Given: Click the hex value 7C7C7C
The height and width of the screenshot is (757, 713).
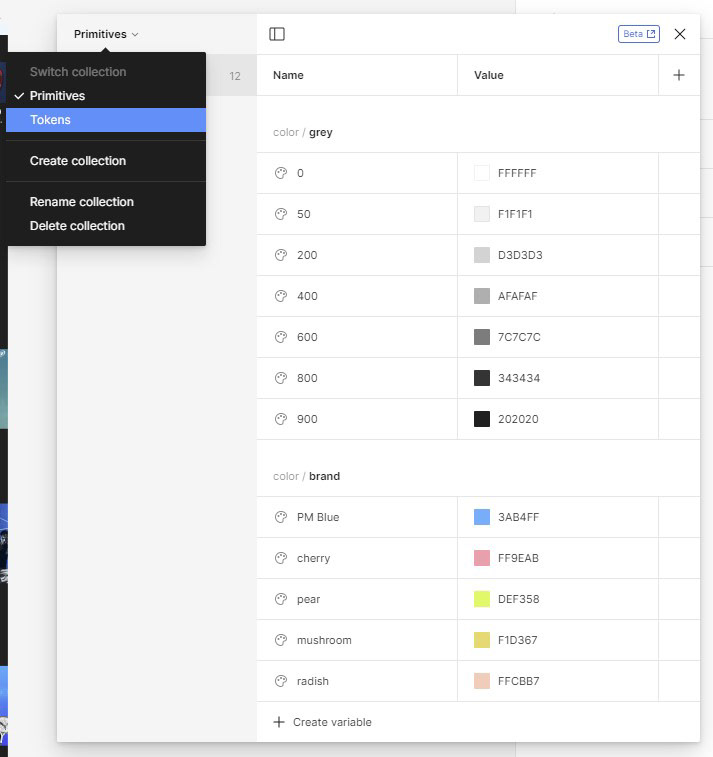Looking at the screenshot, I should pos(519,337).
